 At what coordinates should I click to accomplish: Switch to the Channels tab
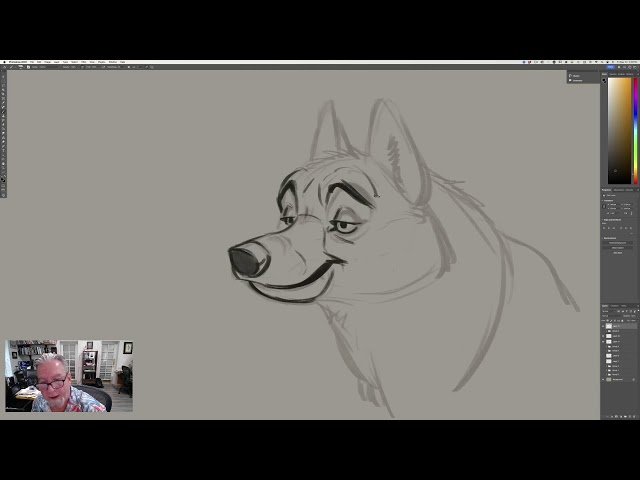click(x=615, y=306)
